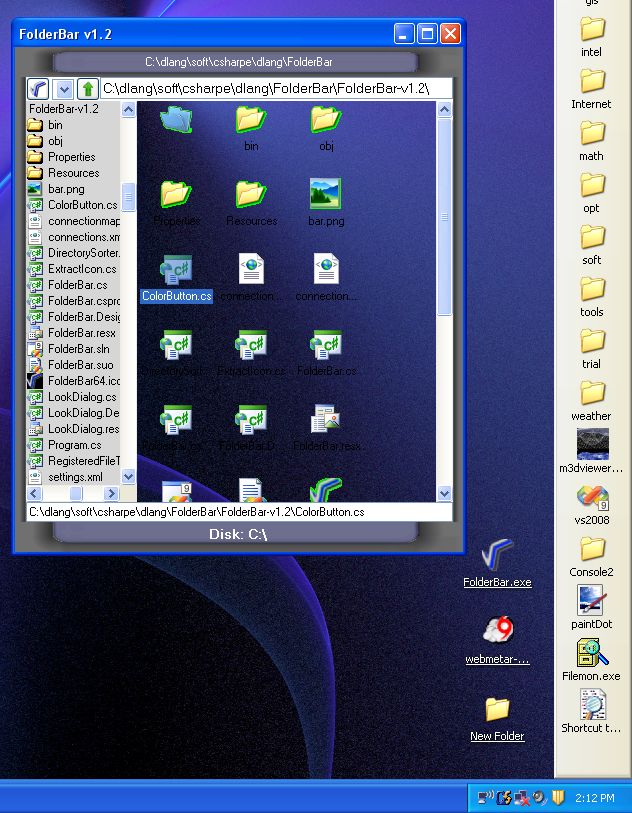This screenshot has height=813, width=632.
Task: Select the ColorButton.cs icon in icon view
Action: [176, 269]
